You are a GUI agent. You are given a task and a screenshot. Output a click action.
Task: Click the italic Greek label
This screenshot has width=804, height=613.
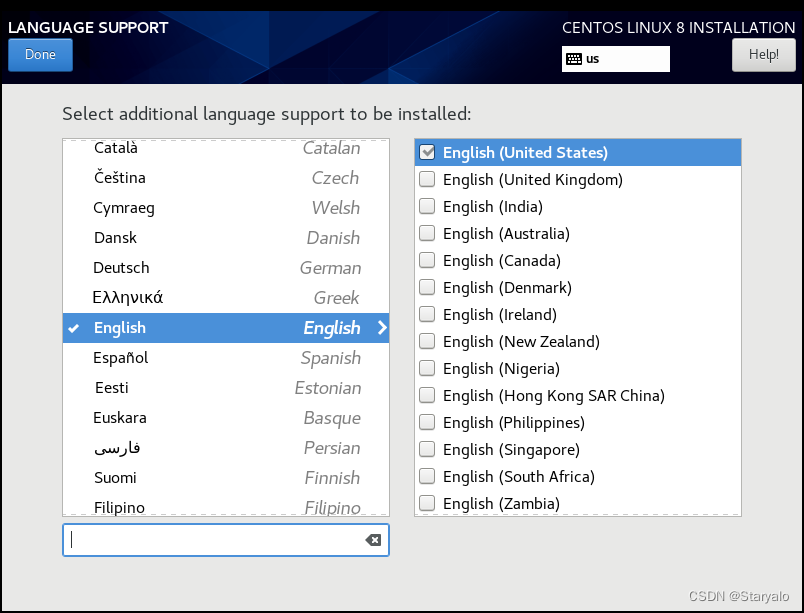[336, 298]
